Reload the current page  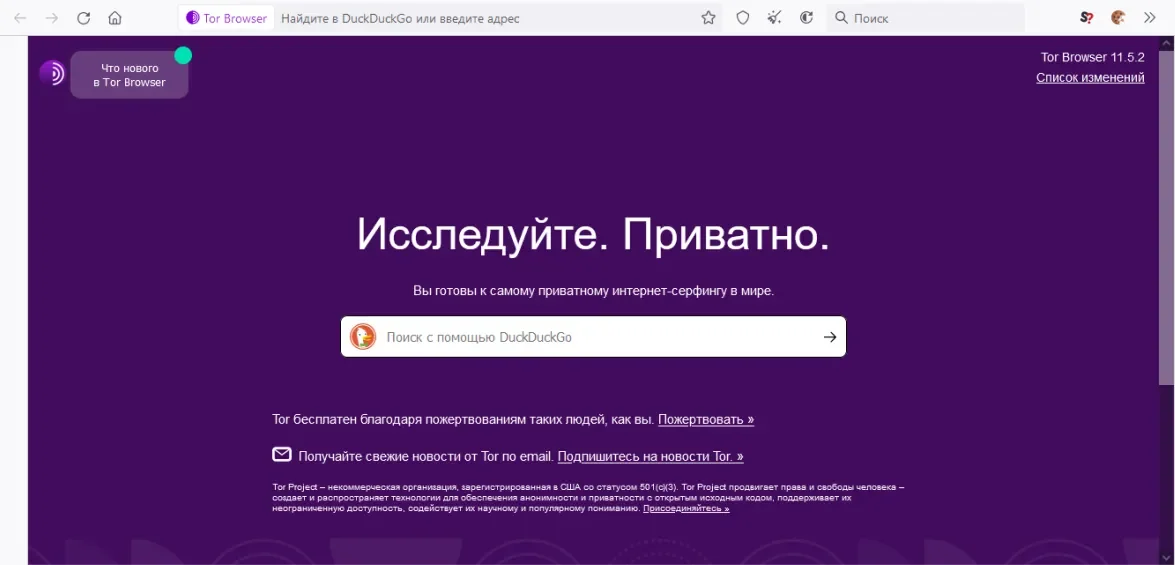[84, 18]
